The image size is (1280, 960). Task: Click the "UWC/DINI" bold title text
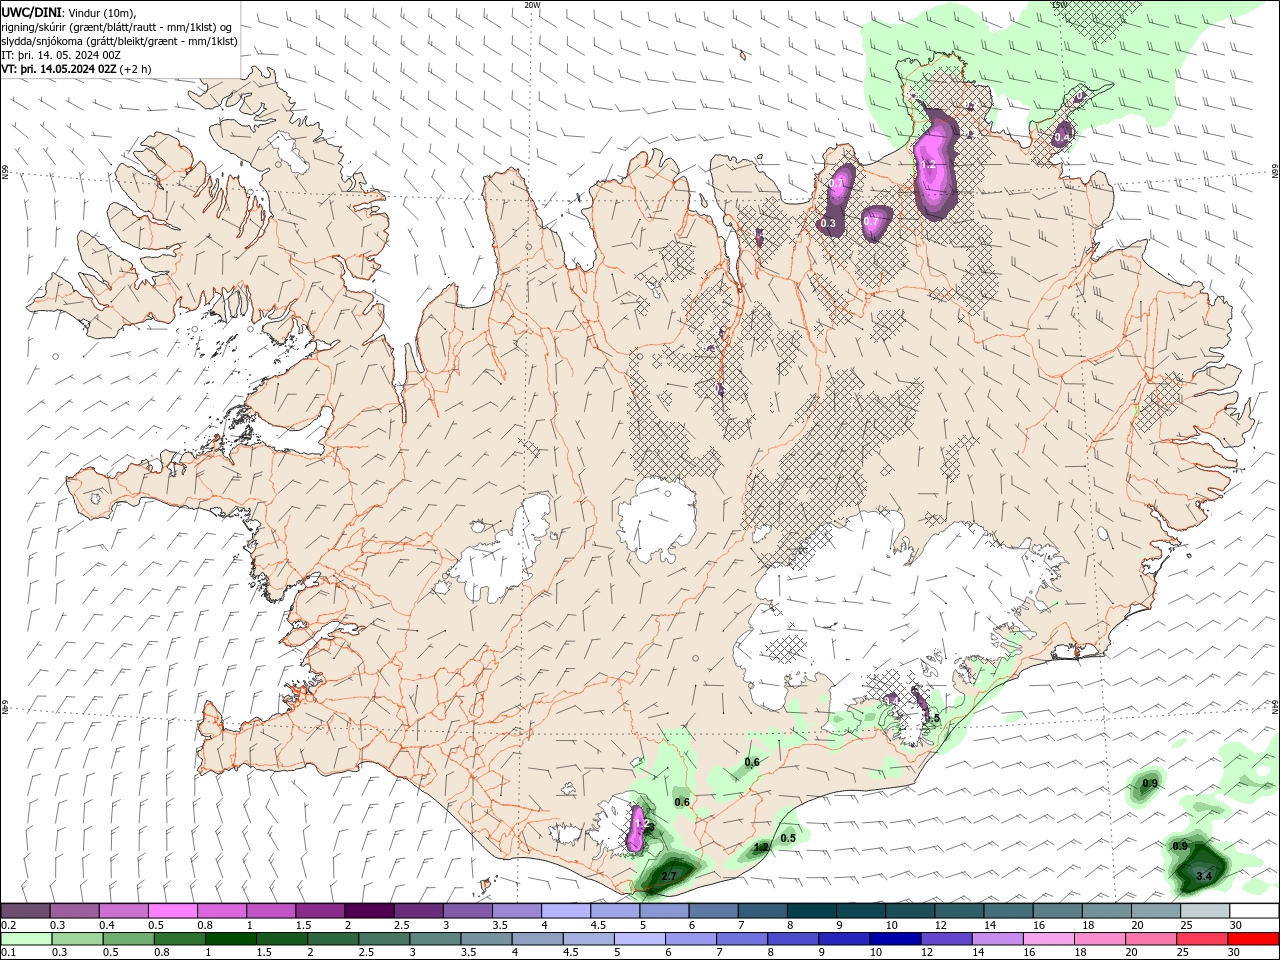31,12
